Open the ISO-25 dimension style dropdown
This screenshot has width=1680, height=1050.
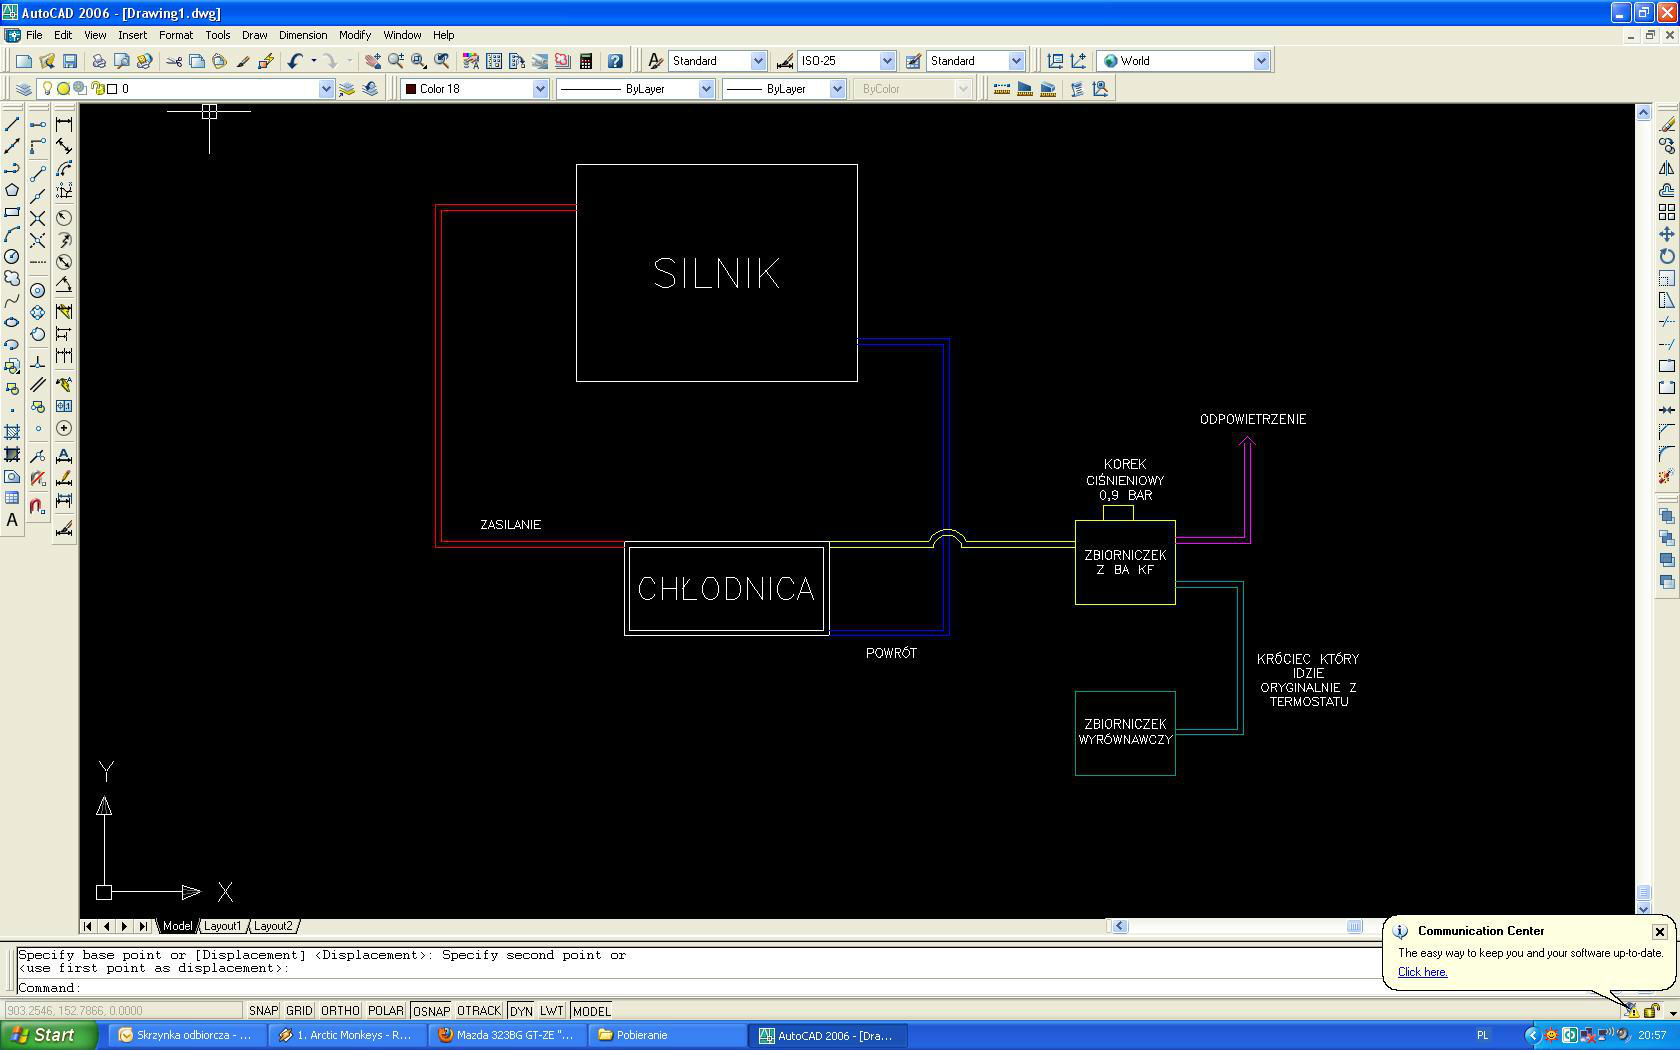pyautogui.click(x=886, y=61)
